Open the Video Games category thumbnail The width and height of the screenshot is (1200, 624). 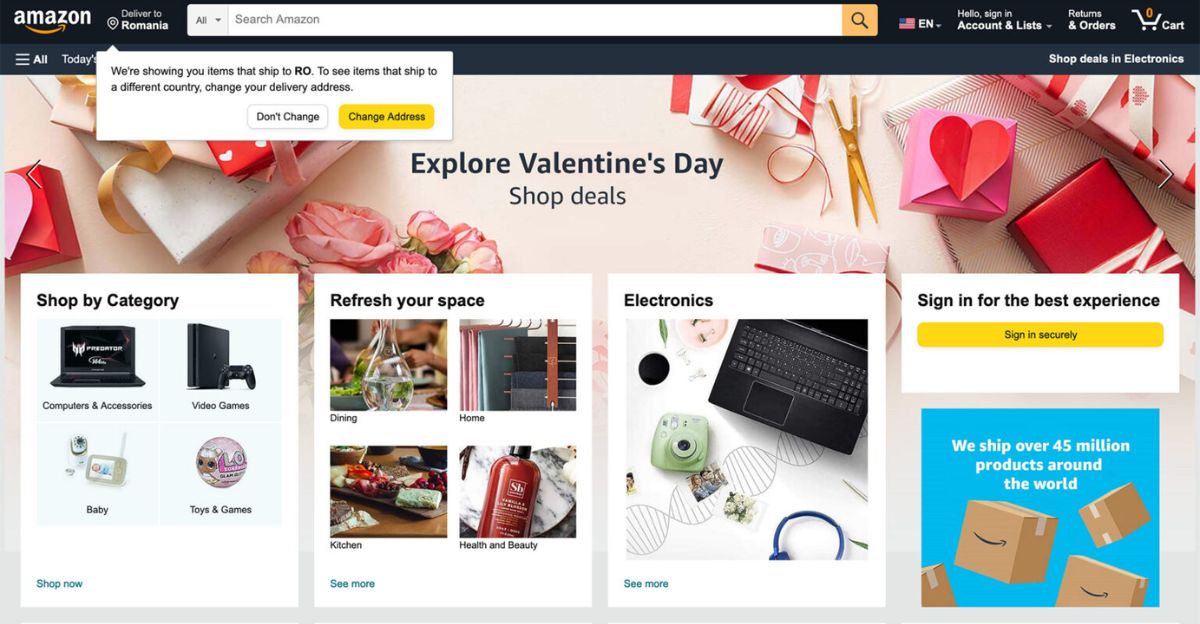point(220,366)
